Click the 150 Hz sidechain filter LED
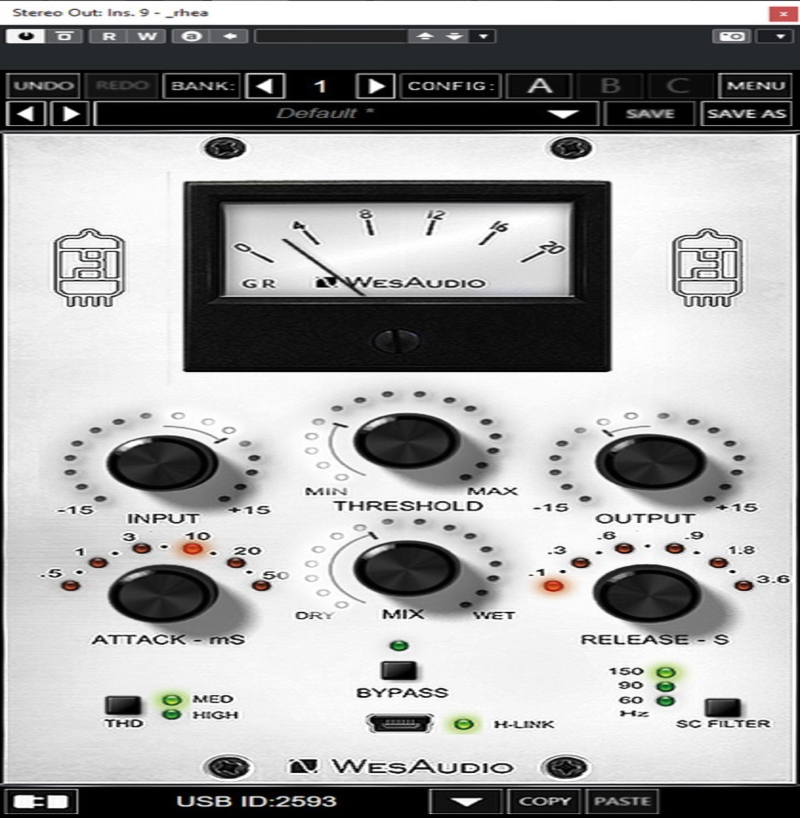 [666, 672]
